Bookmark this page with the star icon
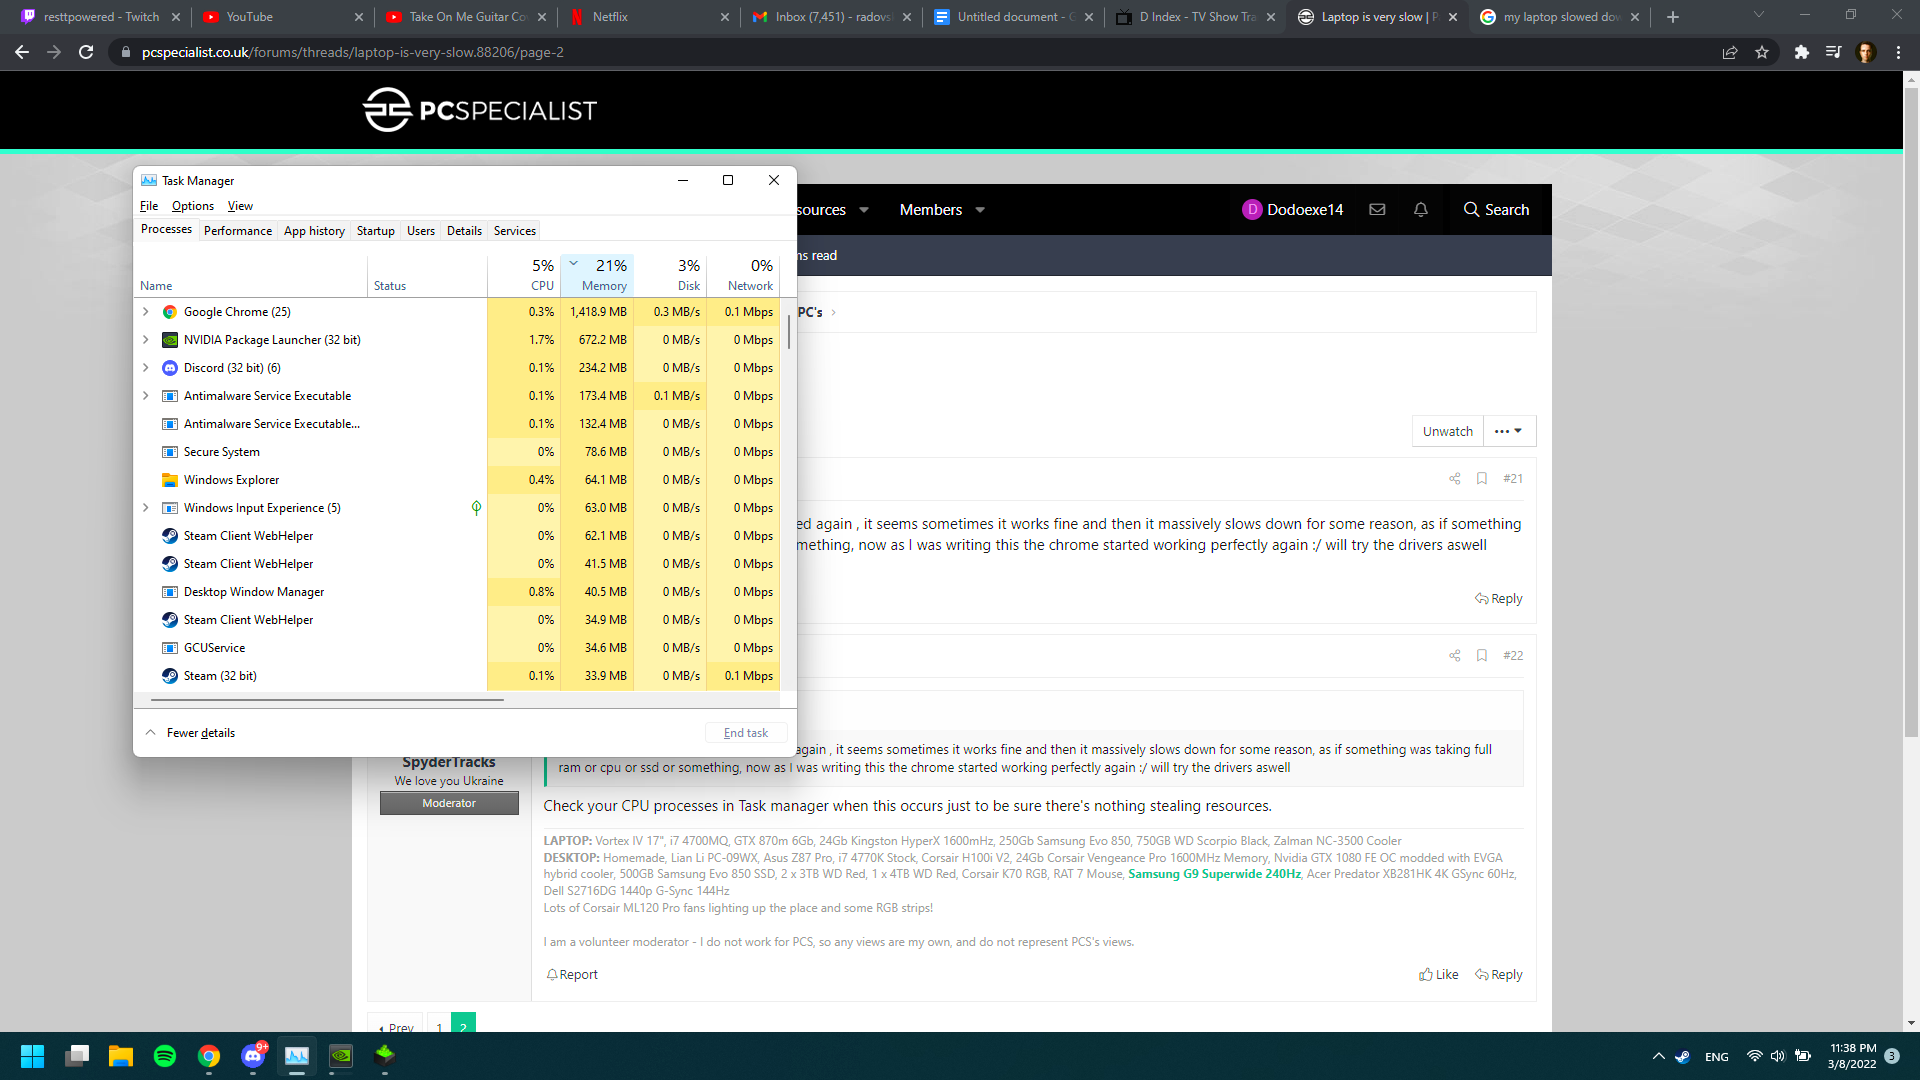Viewport: 1920px width, 1080px height. tap(1762, 52)
